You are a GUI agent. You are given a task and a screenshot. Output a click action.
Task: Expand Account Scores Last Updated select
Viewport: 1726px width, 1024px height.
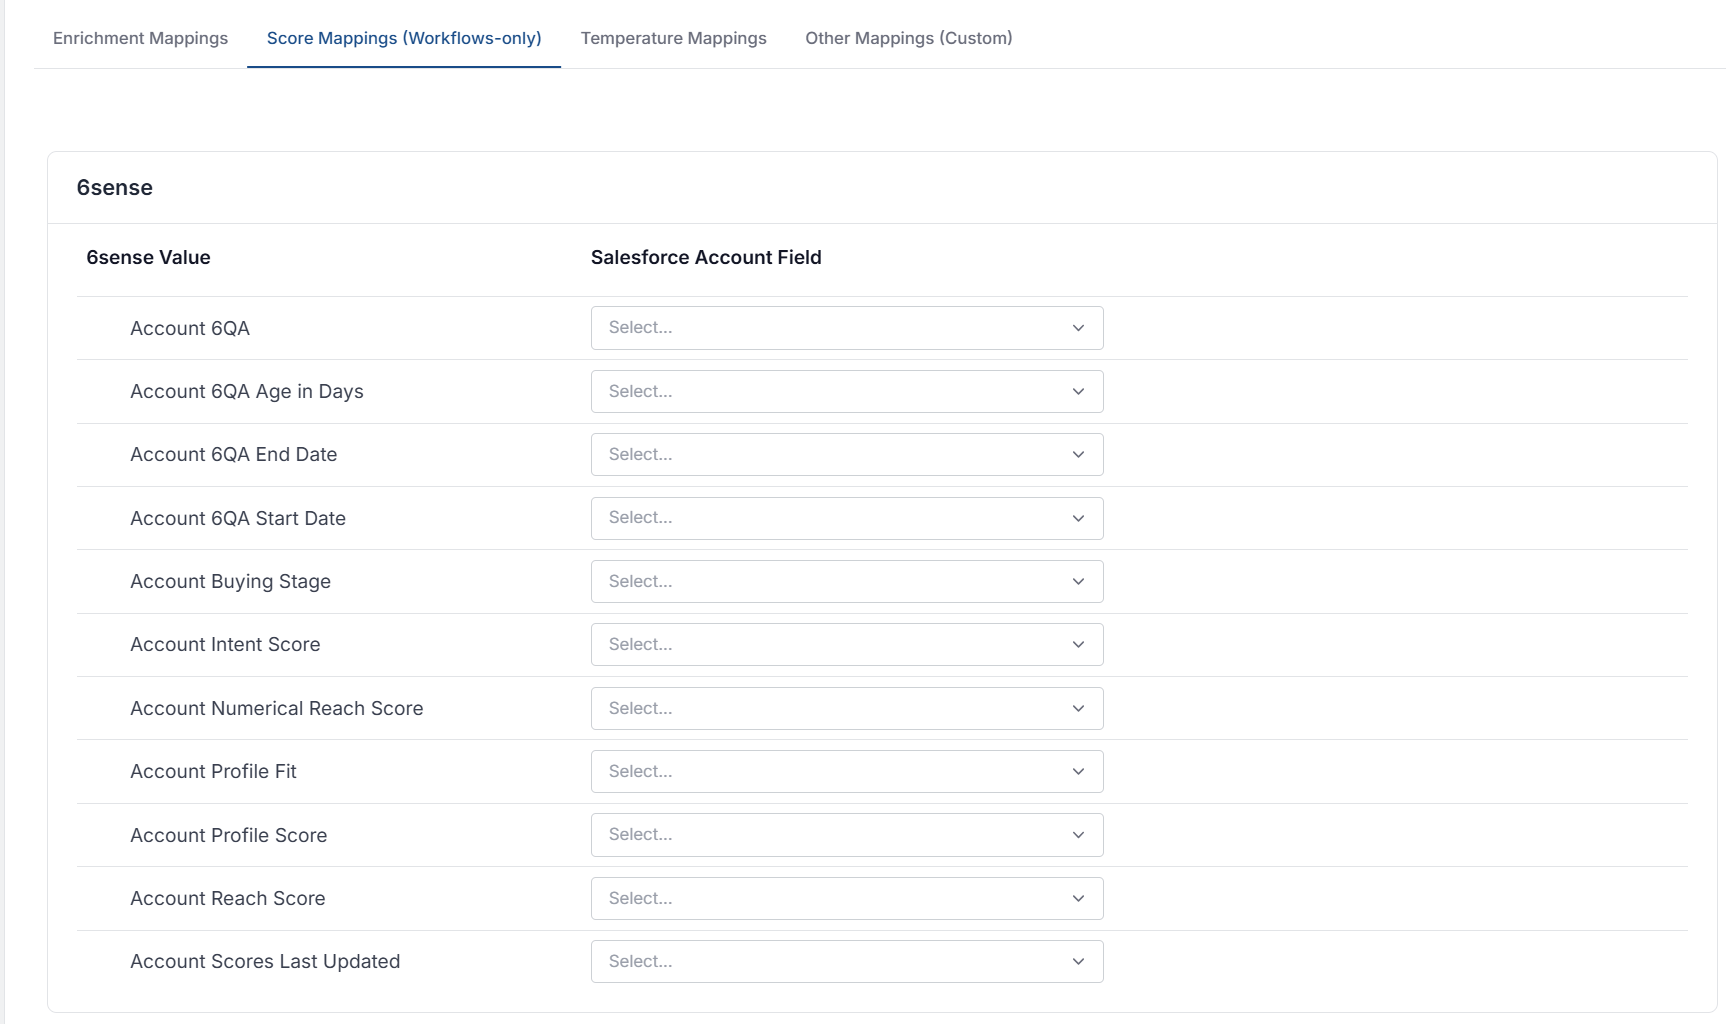click(847, 961)
